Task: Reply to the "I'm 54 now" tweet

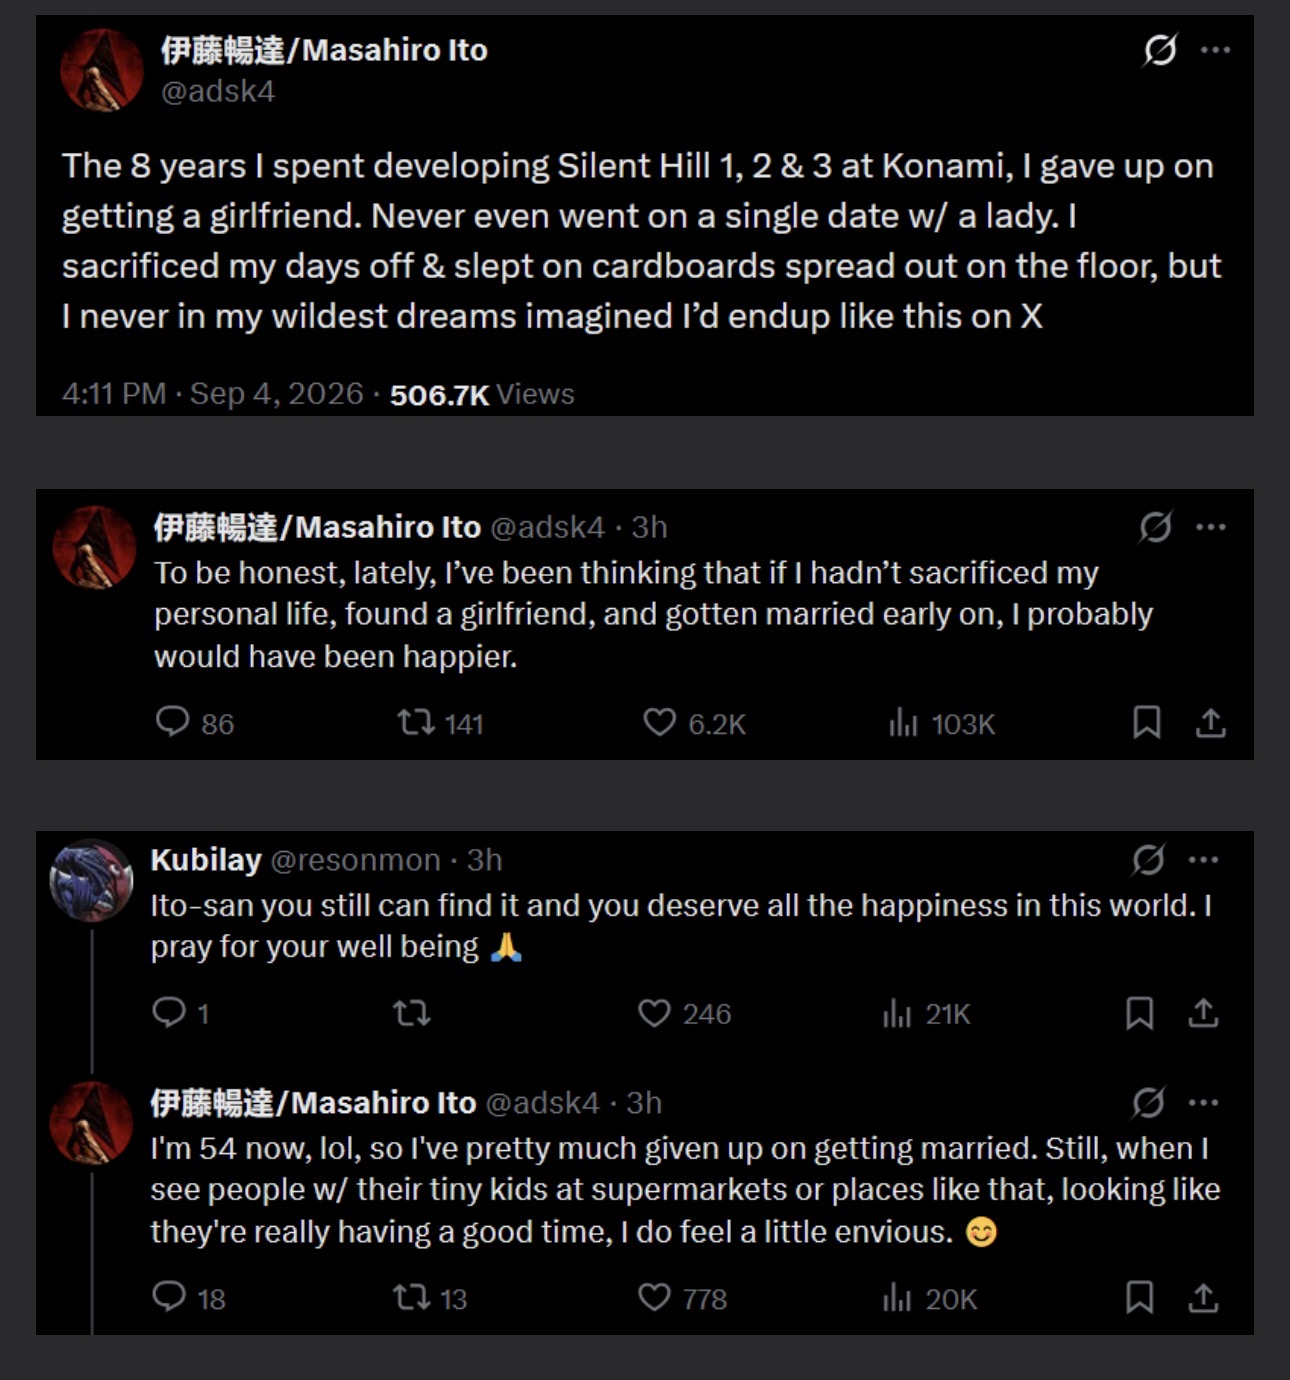Action: pyautogui.click(x=168, y=1297)
